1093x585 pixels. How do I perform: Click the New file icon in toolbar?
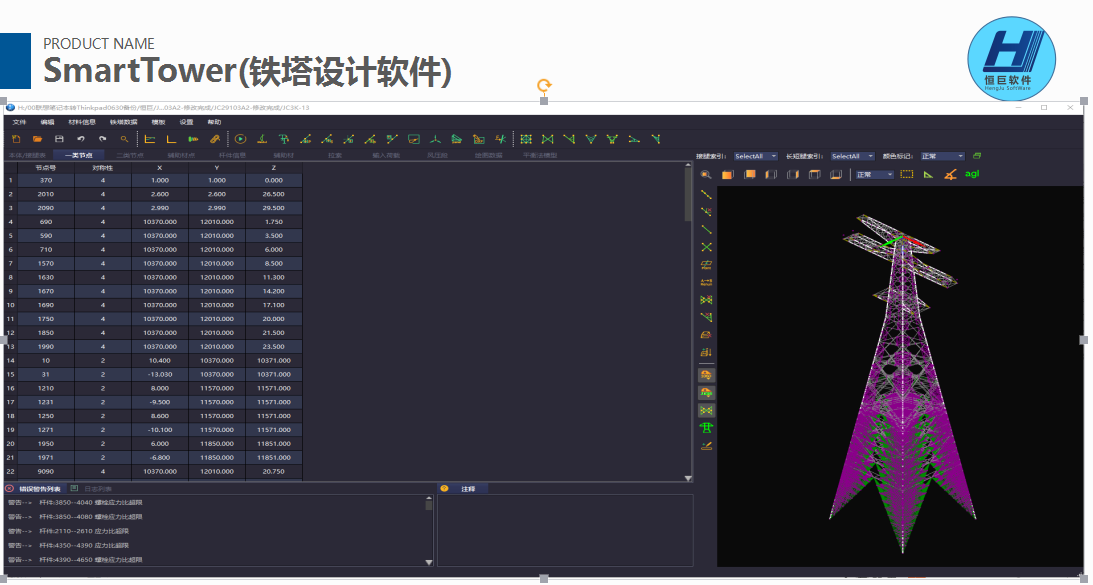(x=16, y=139)
